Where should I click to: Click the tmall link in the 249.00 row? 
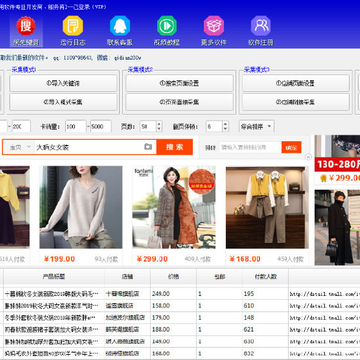pyautogui.click(x=325, y=294)
